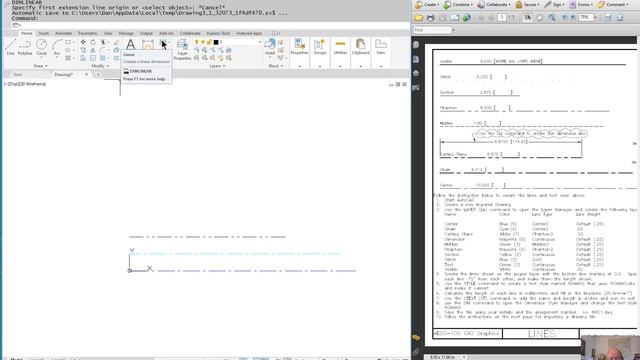Click the Forms button in Acrobat

[582, 4]
